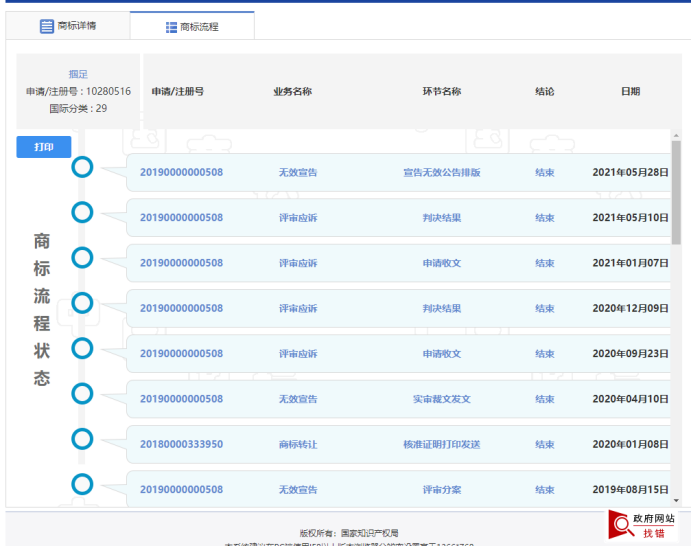Click 国际分类:29 info text
This screenshot has width=692, height=546.
pos(78,109)
